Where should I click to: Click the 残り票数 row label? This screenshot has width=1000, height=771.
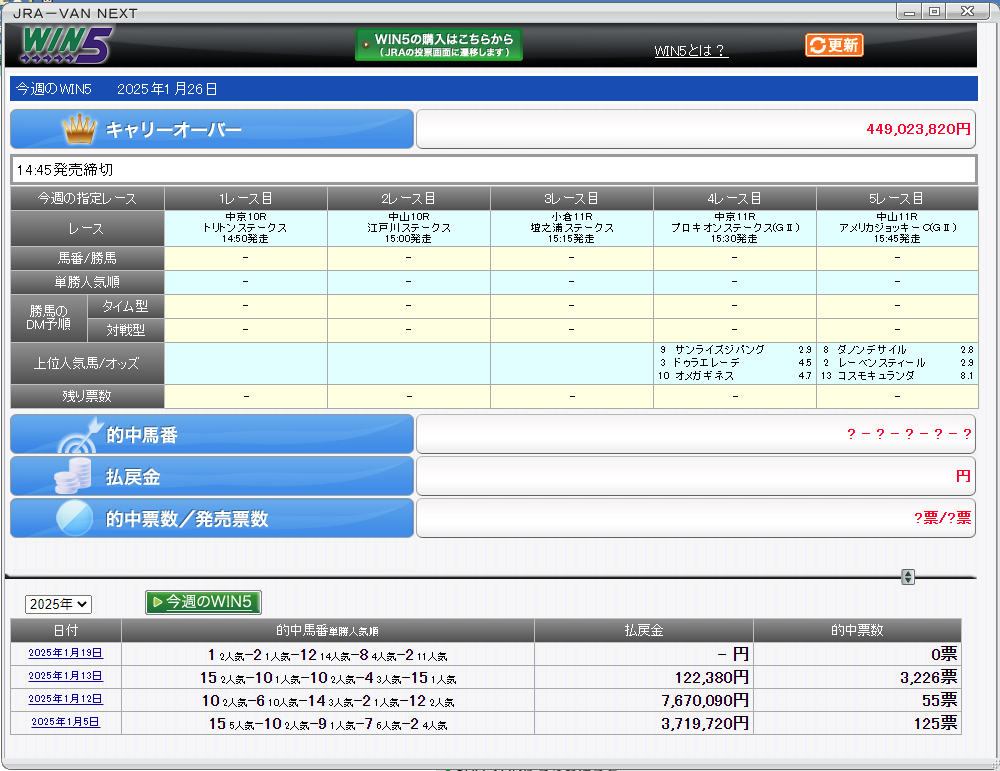click(87, 396)
